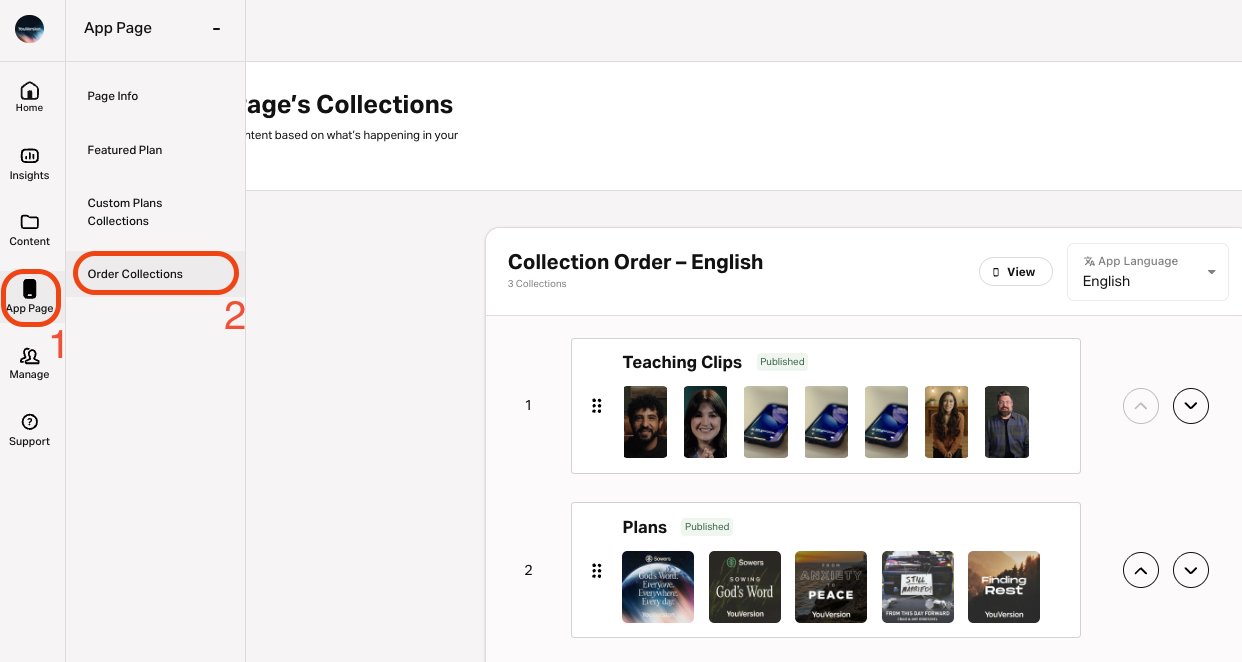The height and width of the screenshot is (662, 1242).
Task: Move Plans collection up
Action: coord(1141,570)
